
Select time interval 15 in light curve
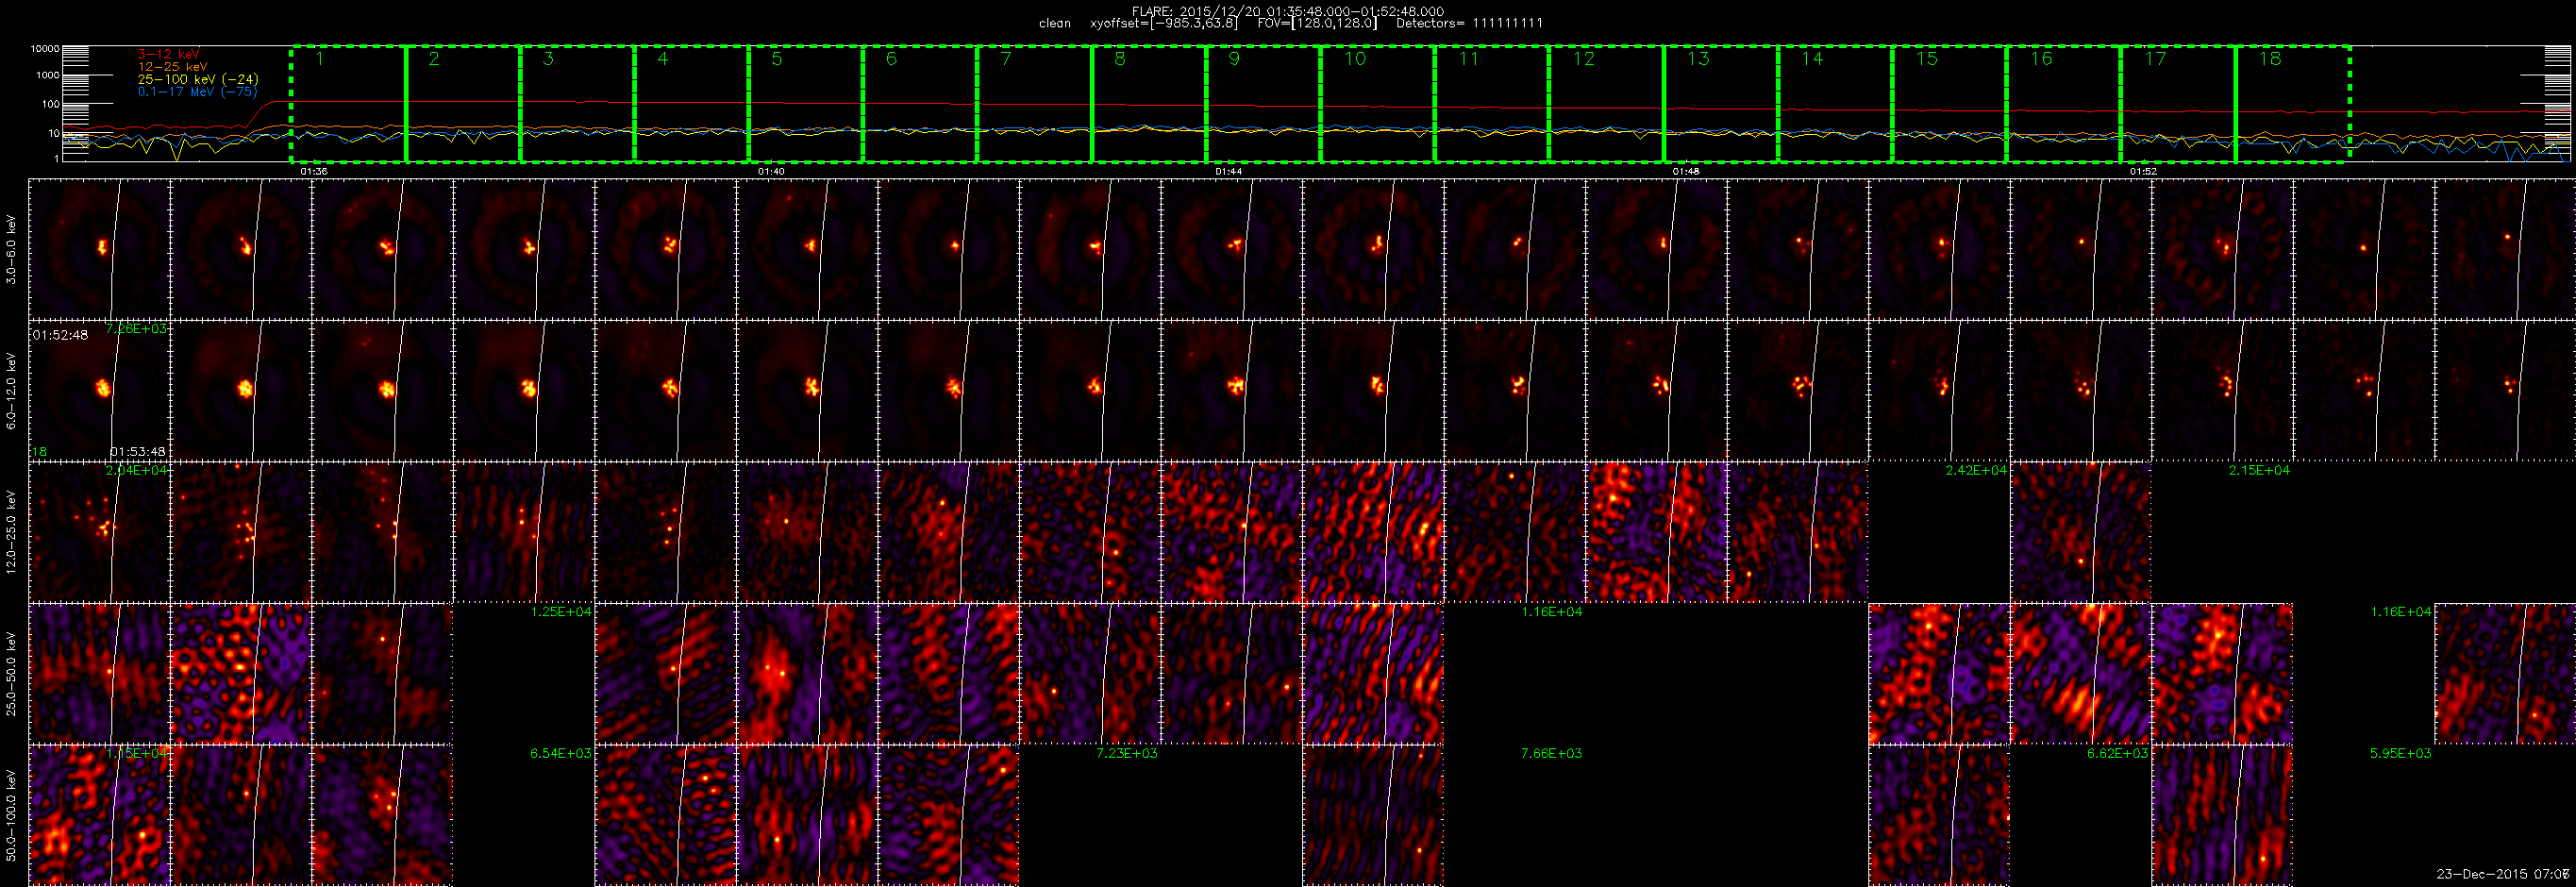click(x=1949, y=103)
